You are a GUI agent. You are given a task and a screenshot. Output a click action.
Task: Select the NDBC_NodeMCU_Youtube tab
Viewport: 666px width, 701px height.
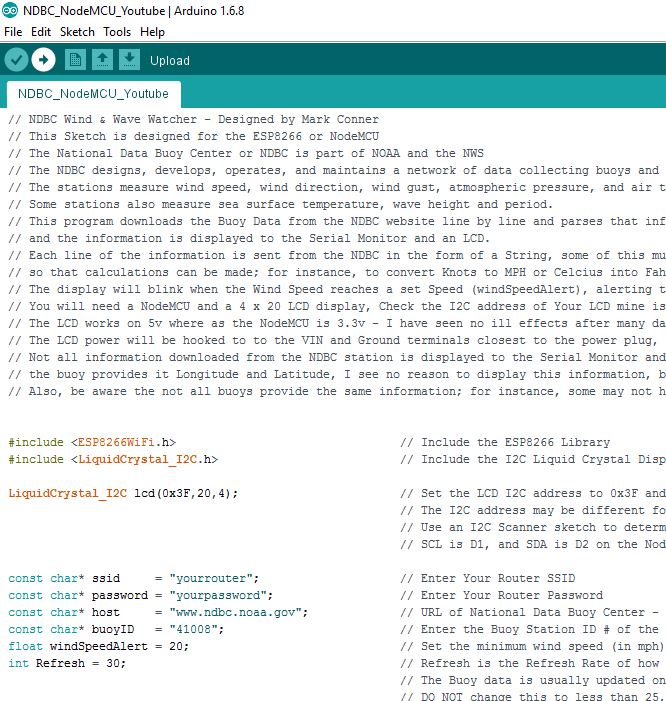(93, 94)
